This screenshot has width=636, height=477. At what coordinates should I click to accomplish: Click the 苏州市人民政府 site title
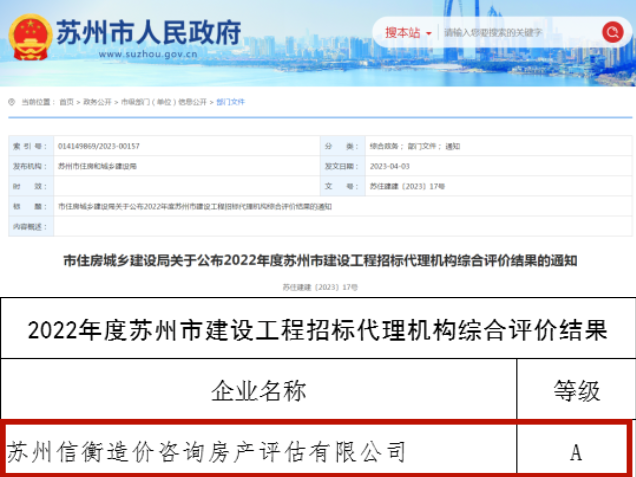pos(148,32)
